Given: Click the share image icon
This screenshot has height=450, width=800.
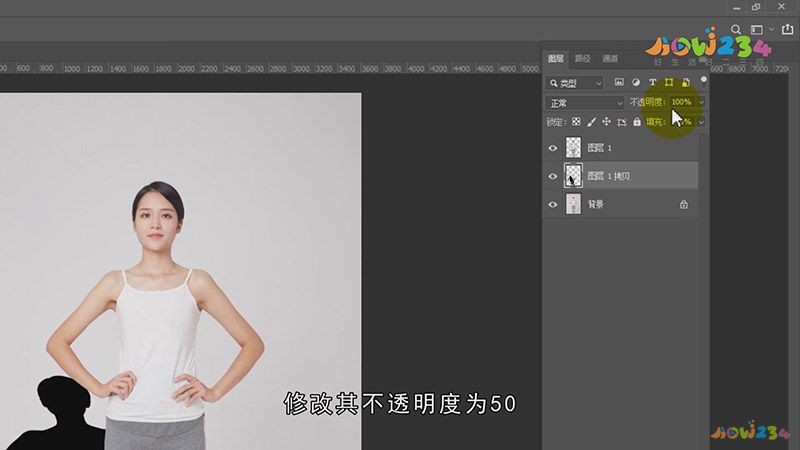Looking at the screenshot, I should pos(788,29).
